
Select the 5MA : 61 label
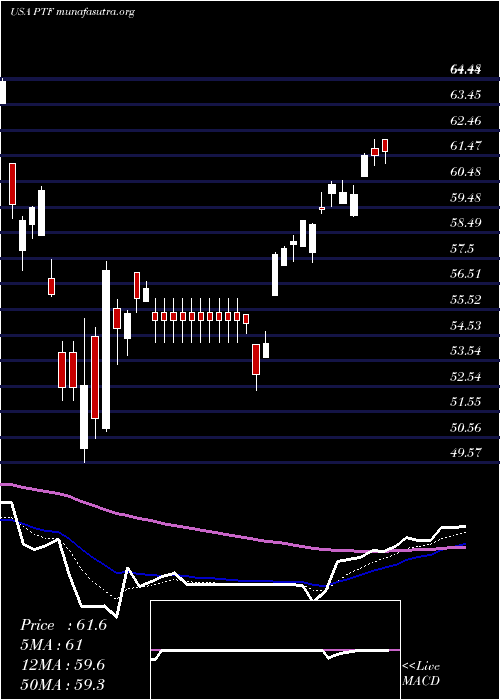[51, 645]
